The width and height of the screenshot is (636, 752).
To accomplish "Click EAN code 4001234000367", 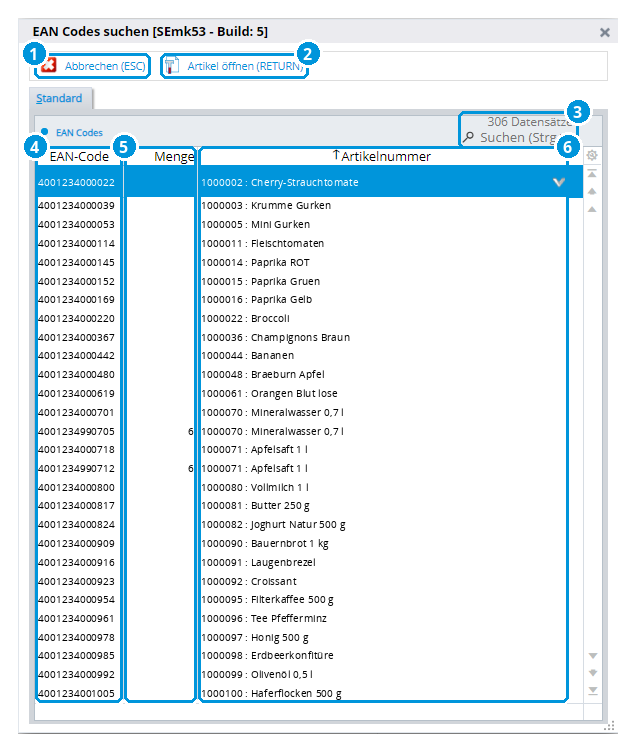I will (x=77, y=337).
